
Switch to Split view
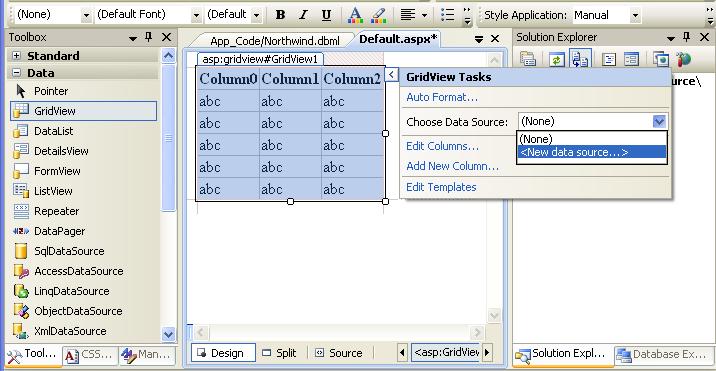(280, 353)
